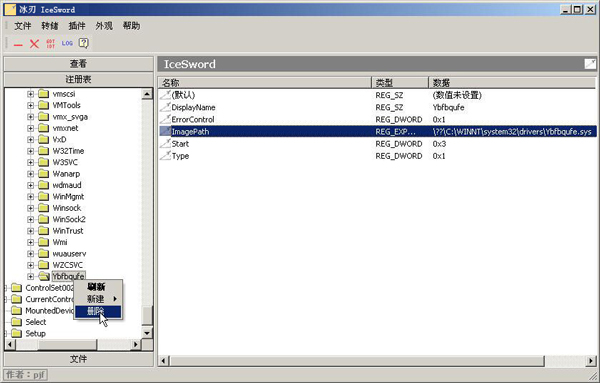The image size is (600, 383).
Task: Click the DisplayName value icon
Action: coord(165,107)
